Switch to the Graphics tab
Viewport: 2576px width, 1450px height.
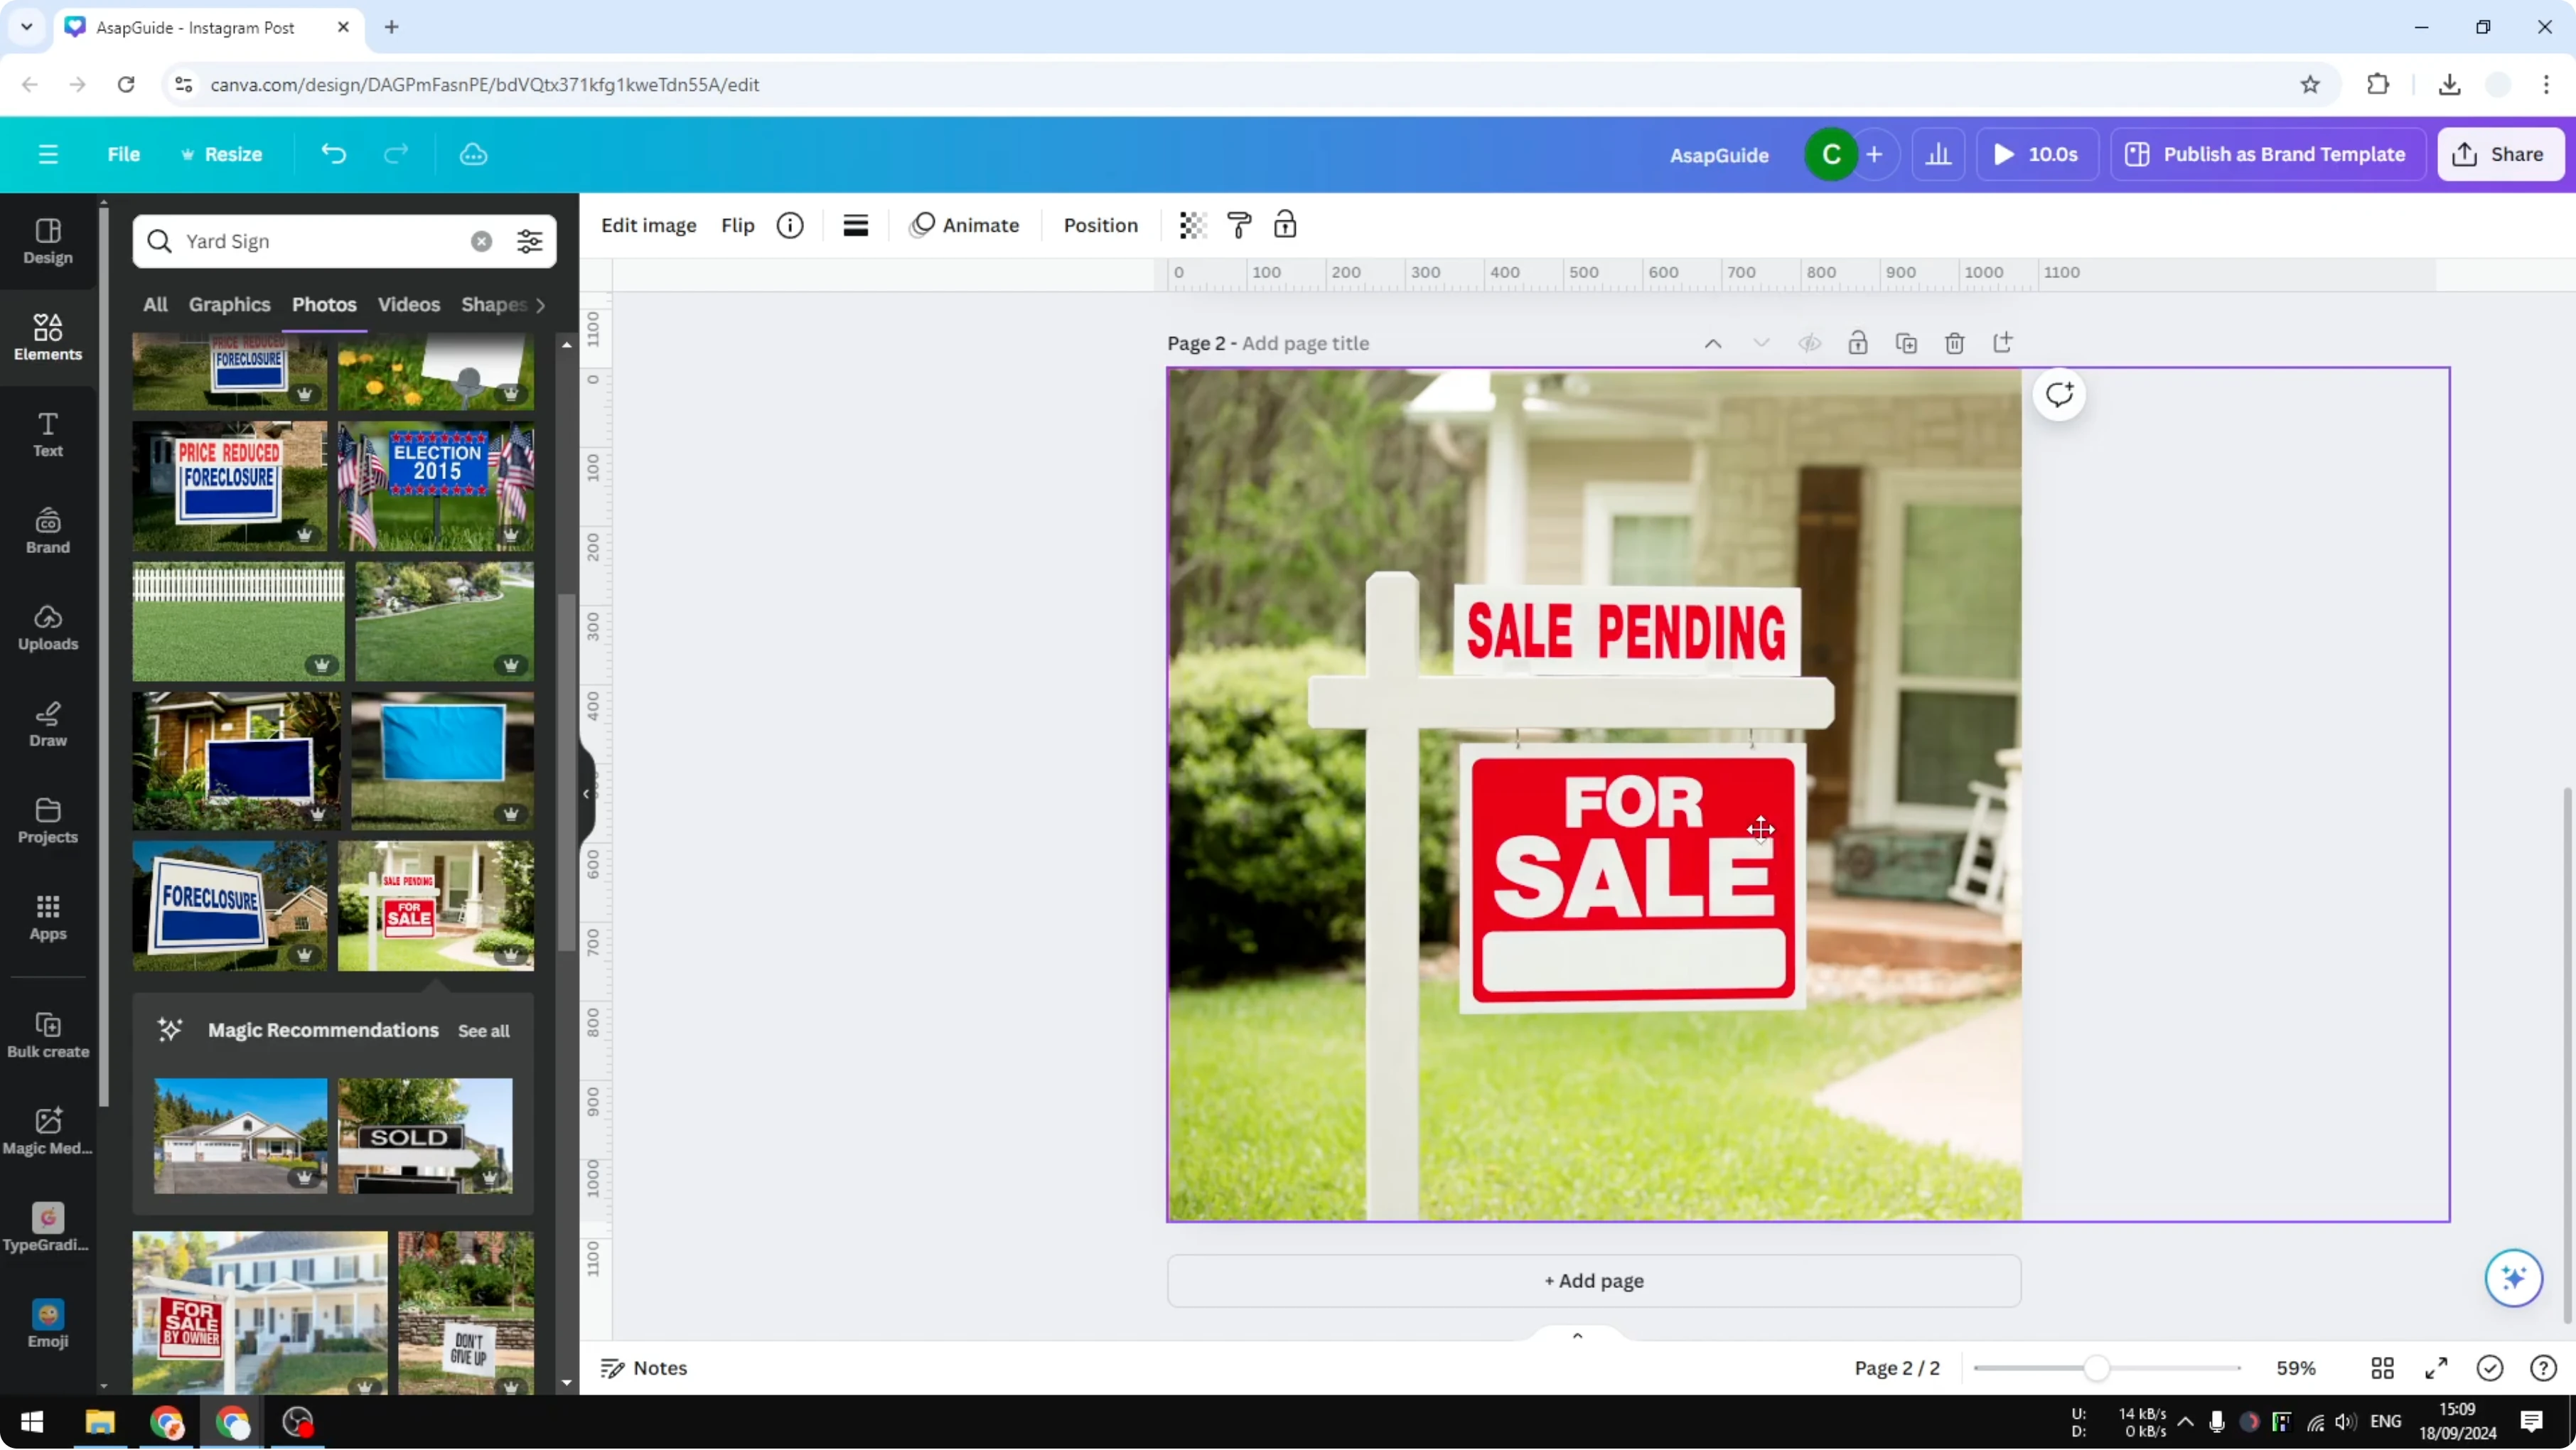[229, 304]
